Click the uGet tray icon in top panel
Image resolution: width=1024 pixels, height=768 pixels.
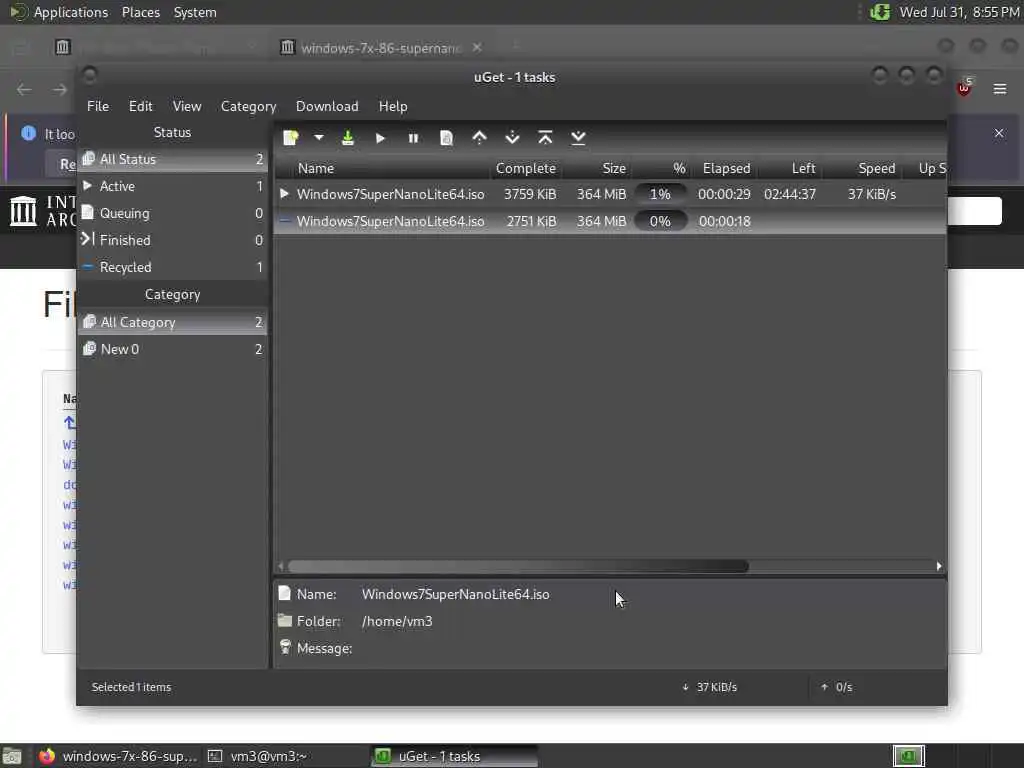(880, 12)
